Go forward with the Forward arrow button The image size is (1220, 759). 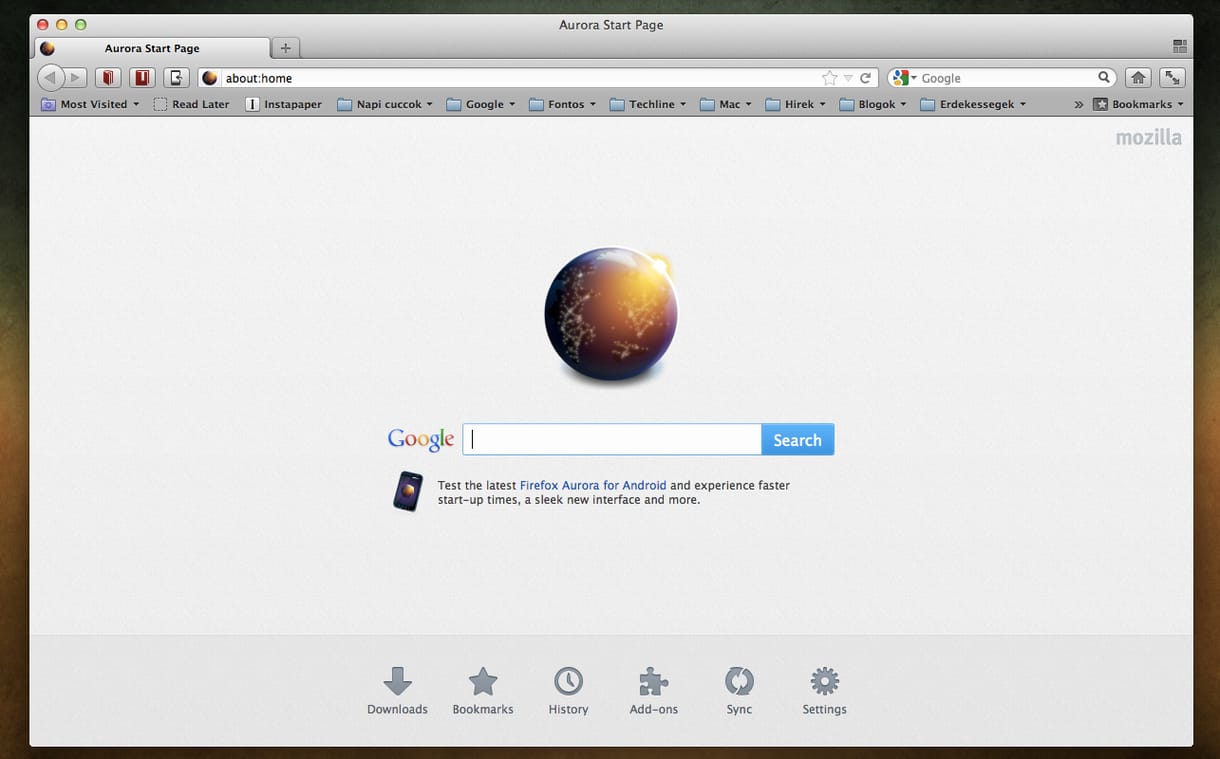pyautogui.click(x=75, y=78)
